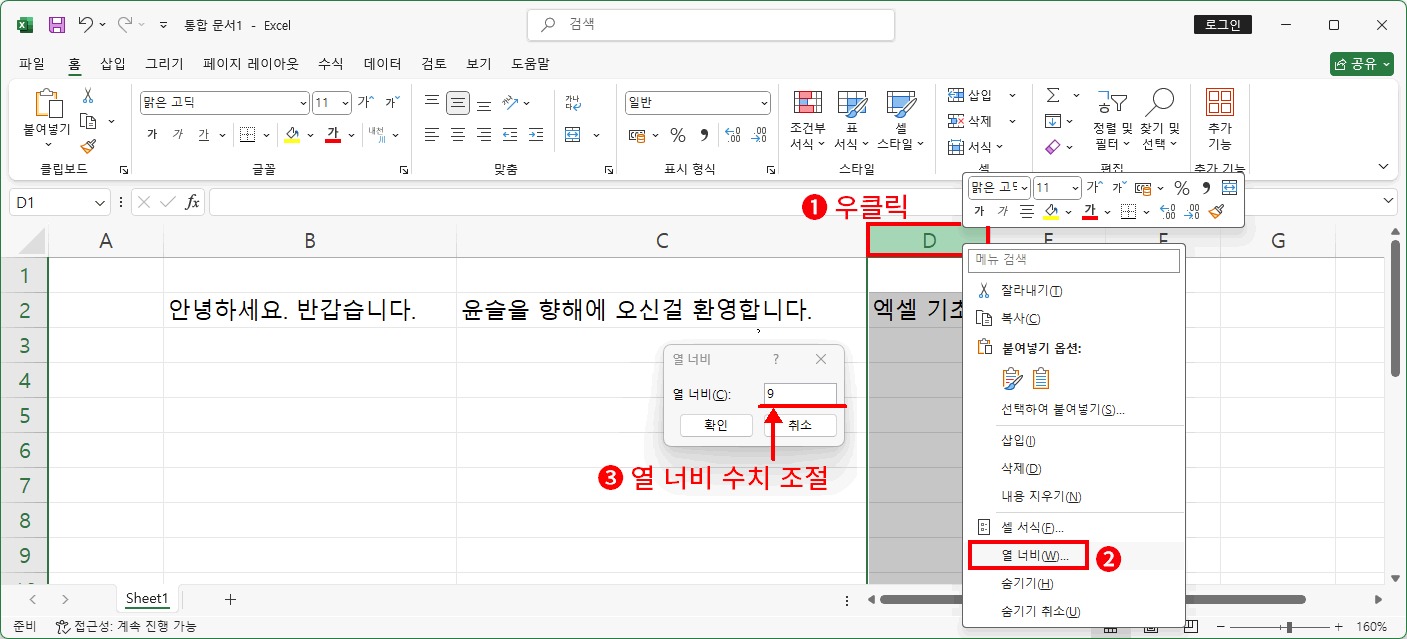
Task: Click the green 공유 share button
Action: coord(1362,64)
